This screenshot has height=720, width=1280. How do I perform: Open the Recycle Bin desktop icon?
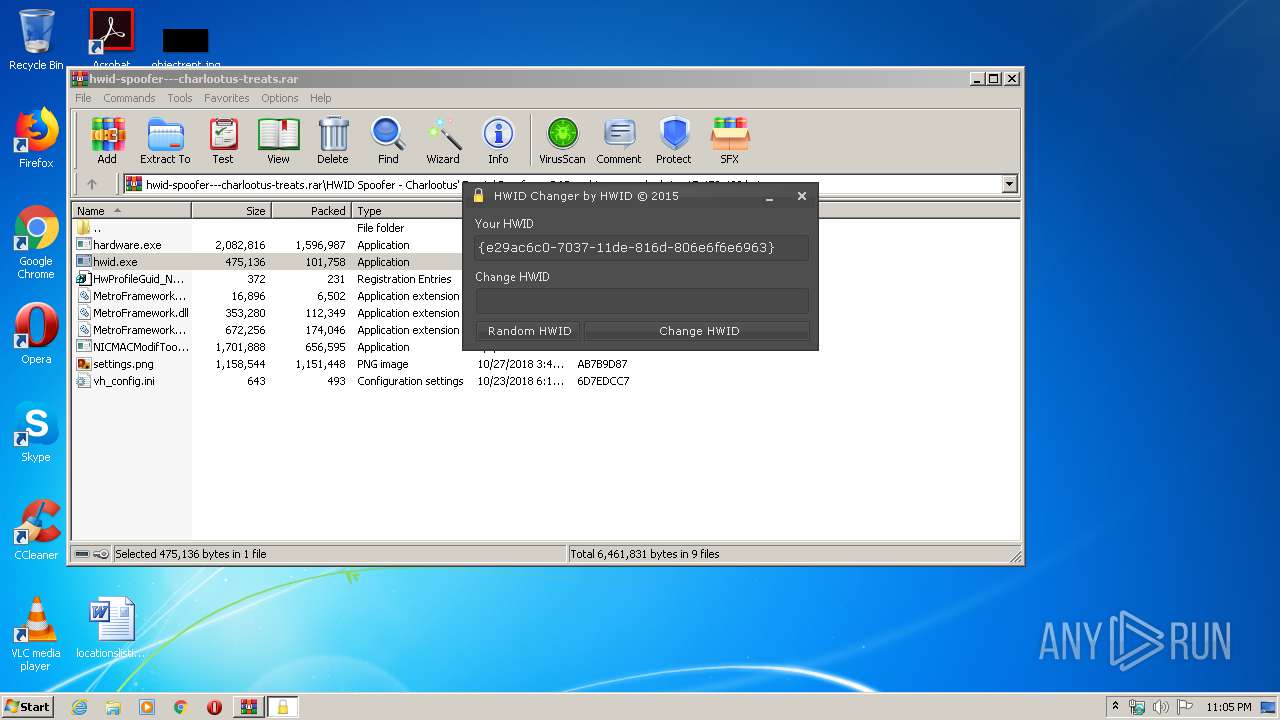(x=36, y=40)
